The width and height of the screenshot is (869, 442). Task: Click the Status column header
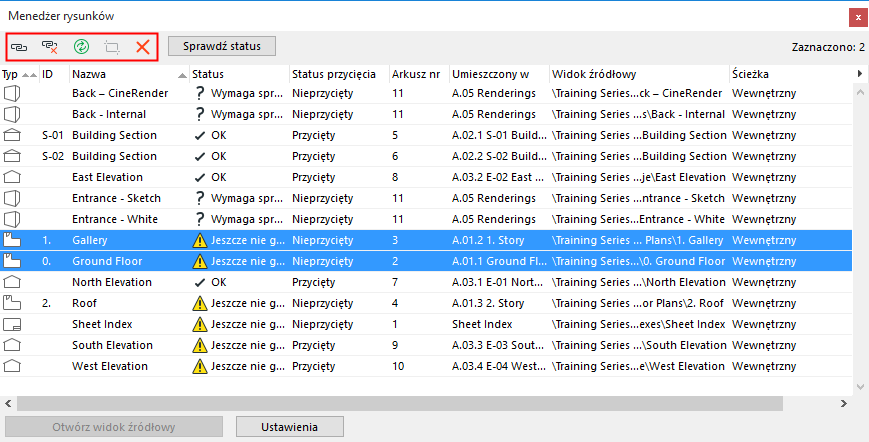coord(236,74)
